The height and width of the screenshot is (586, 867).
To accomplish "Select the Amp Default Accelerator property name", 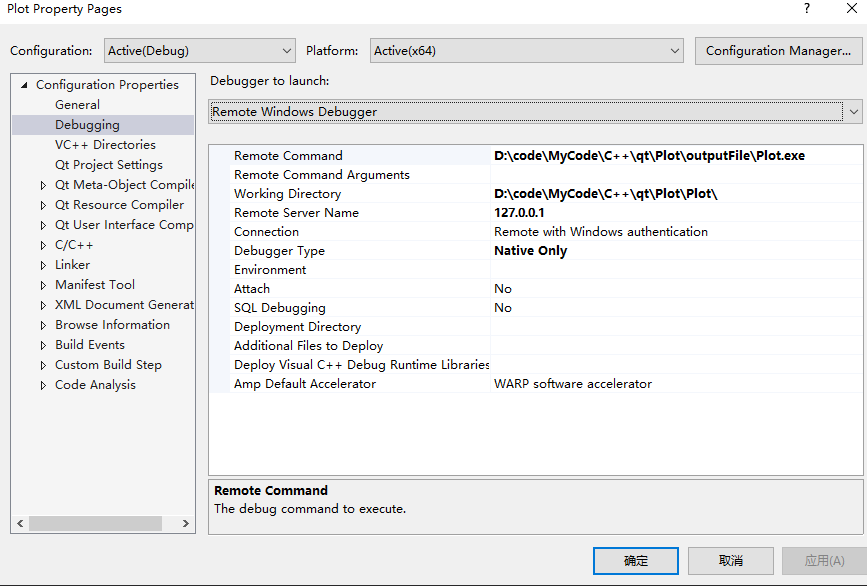I will tap(305, 384).
